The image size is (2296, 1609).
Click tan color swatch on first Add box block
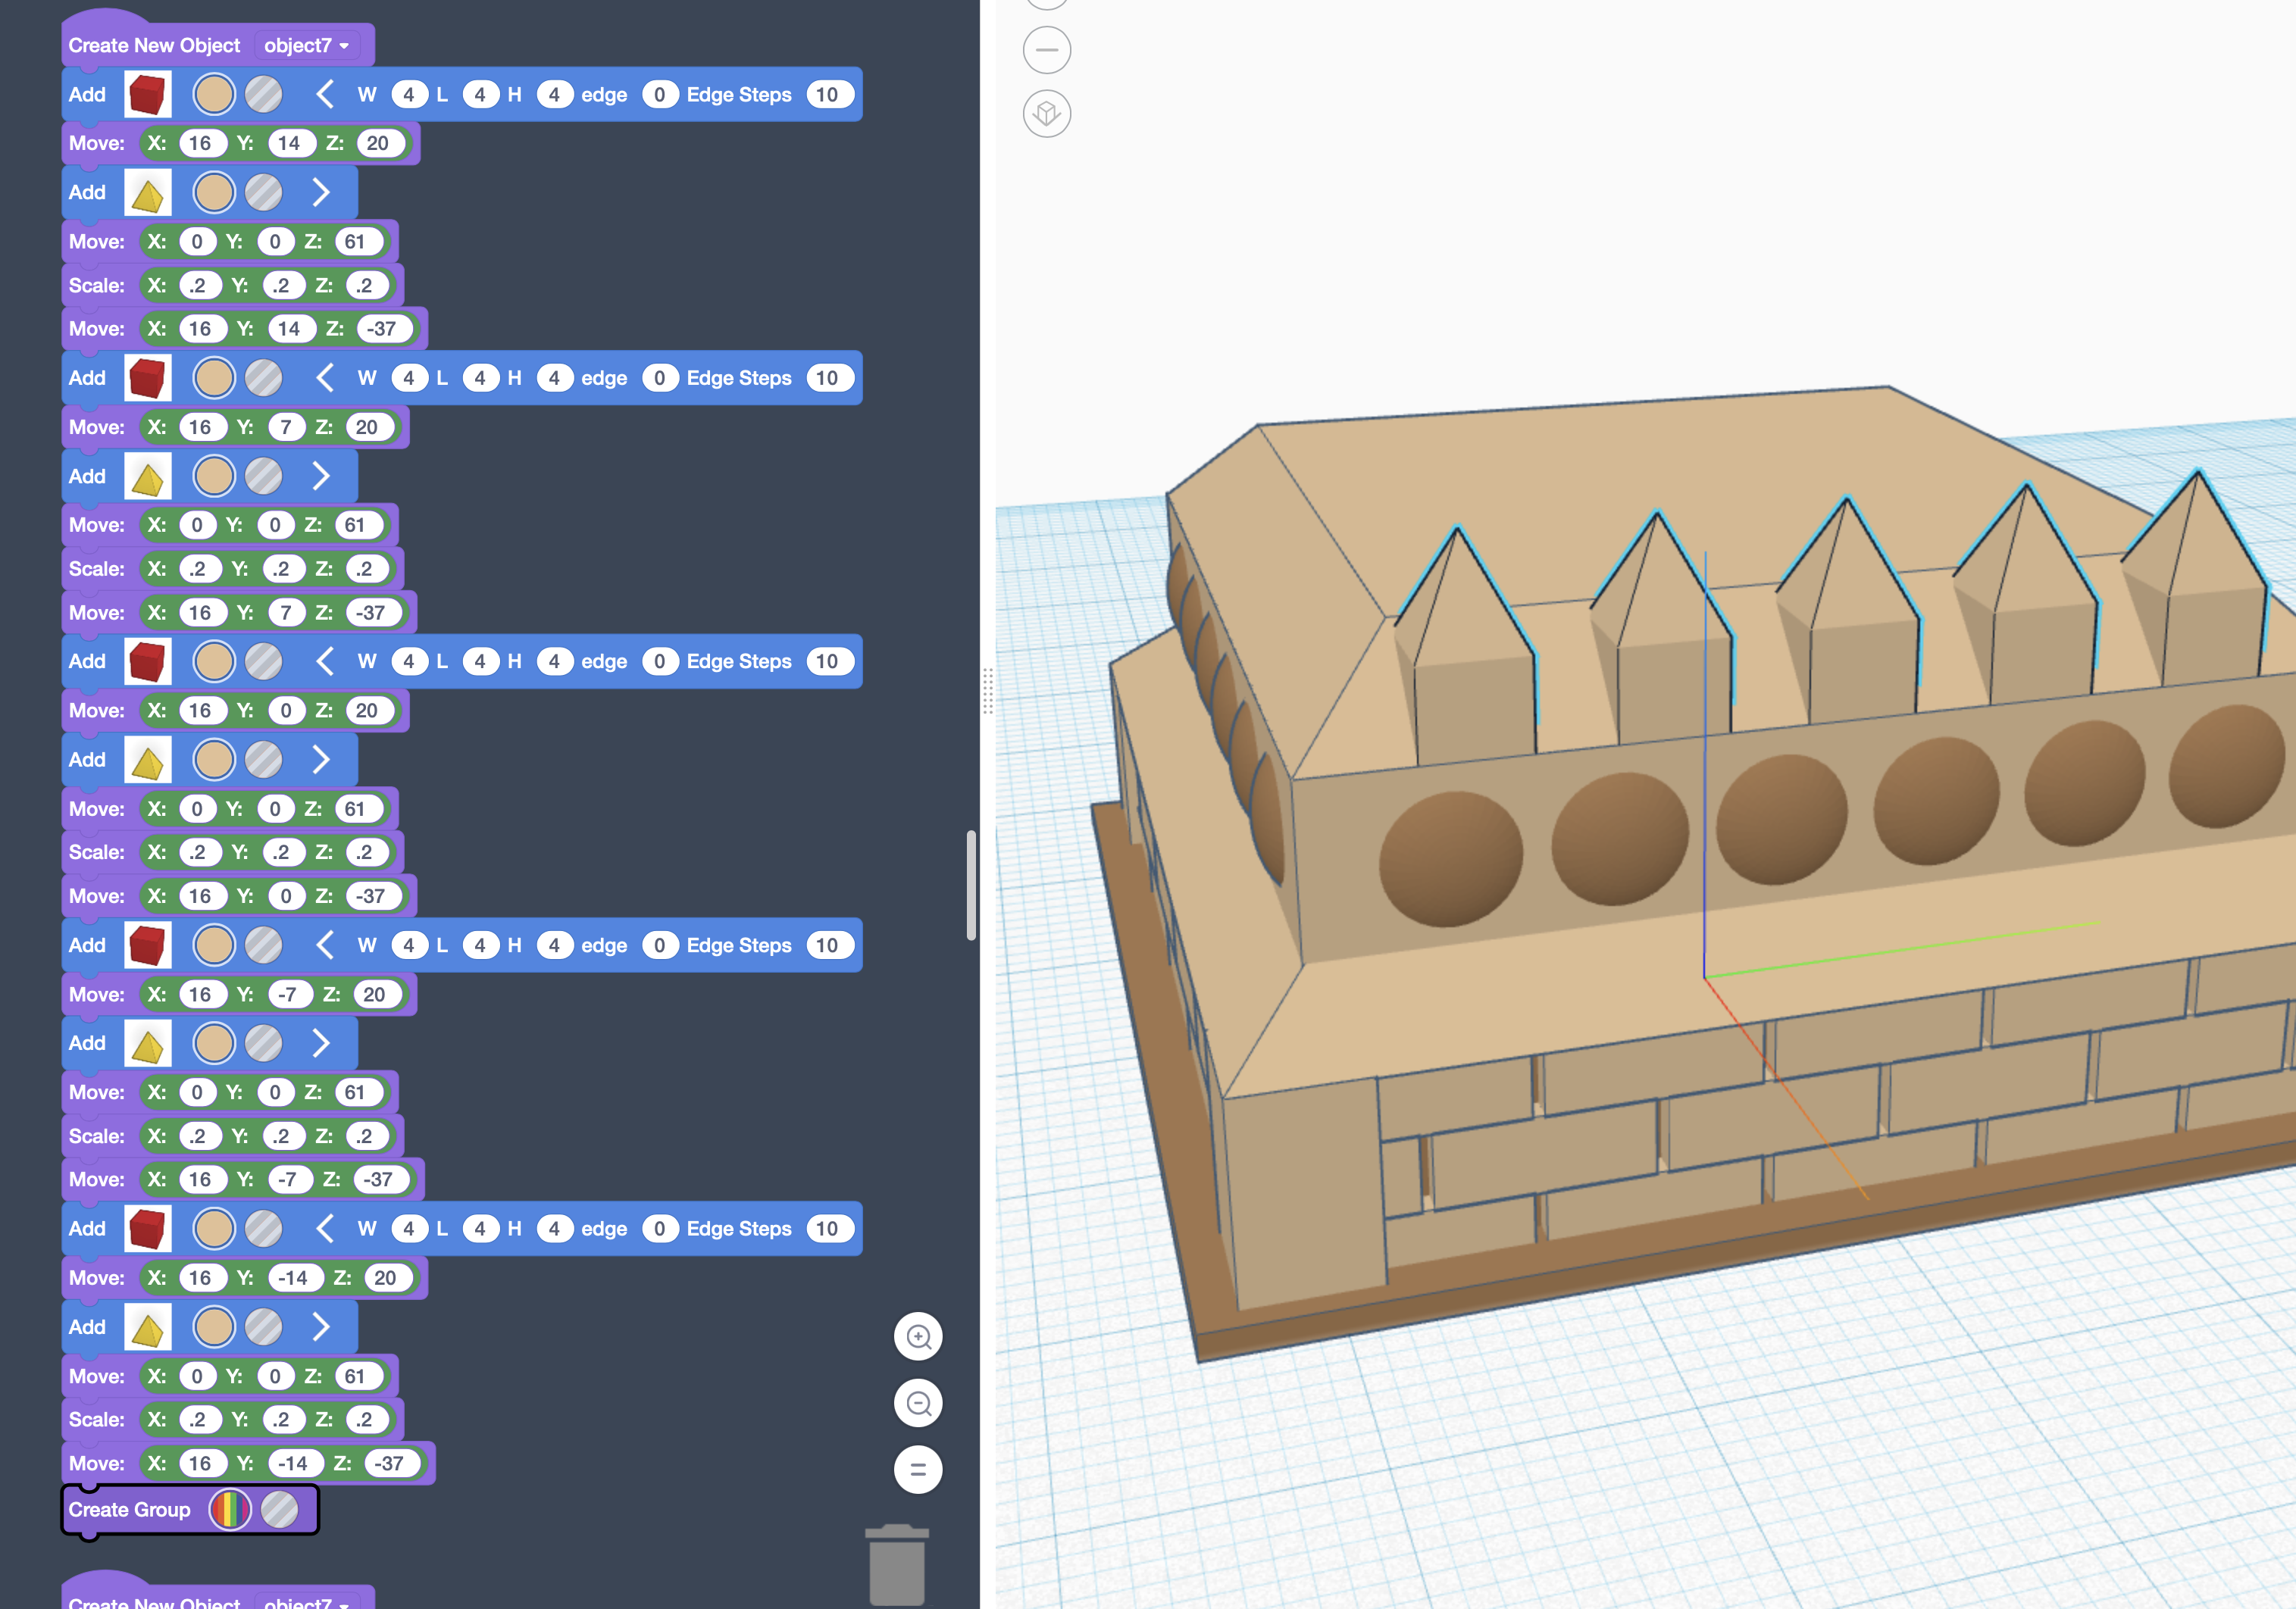[x=213, y=95]
